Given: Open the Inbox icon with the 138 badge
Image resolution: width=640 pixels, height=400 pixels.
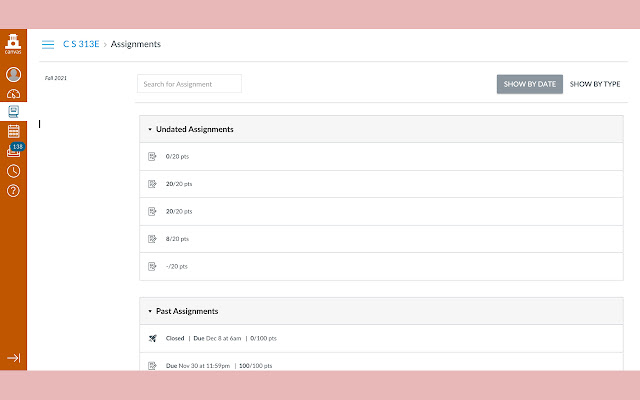Looking at the screenshot, I should [15, 150].
